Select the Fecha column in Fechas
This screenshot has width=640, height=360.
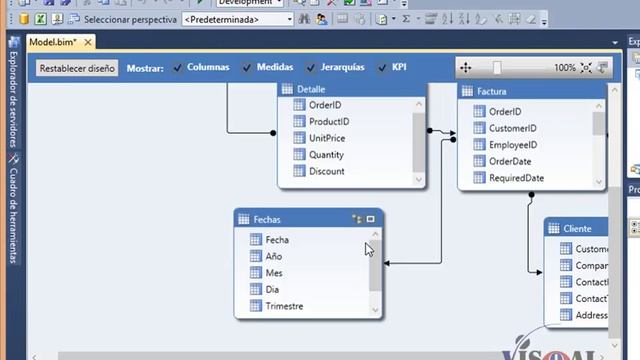[277, 240]
